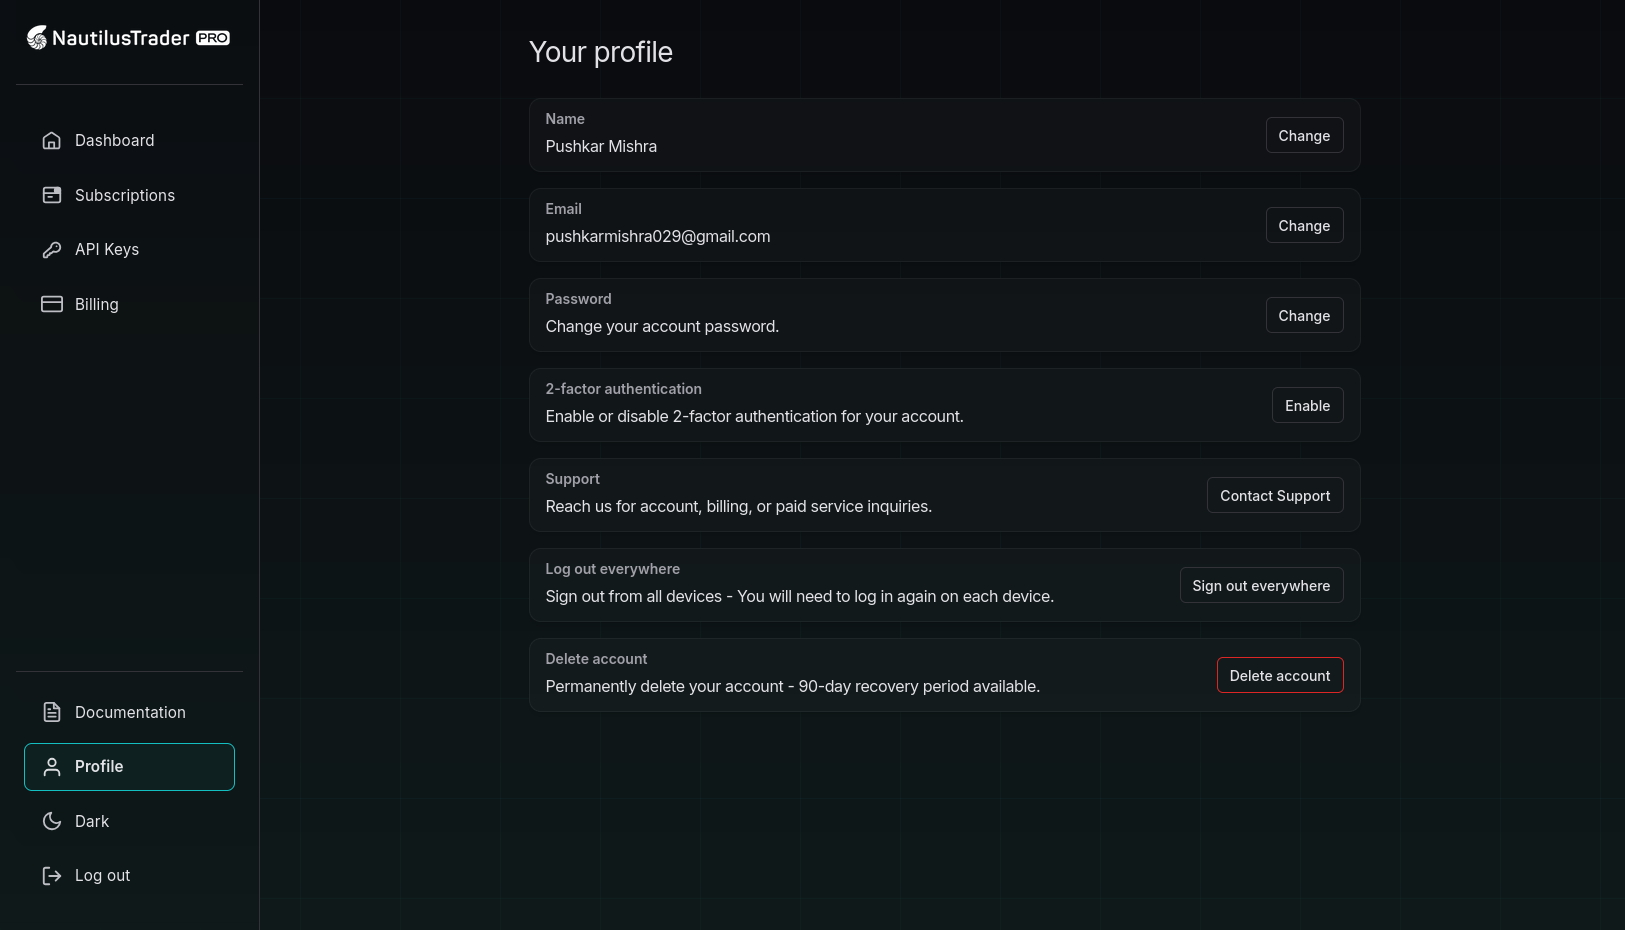Click the red Delete account button
Image resolution: width=1625 pixels, height=930 pixels.
[1279, 676]
